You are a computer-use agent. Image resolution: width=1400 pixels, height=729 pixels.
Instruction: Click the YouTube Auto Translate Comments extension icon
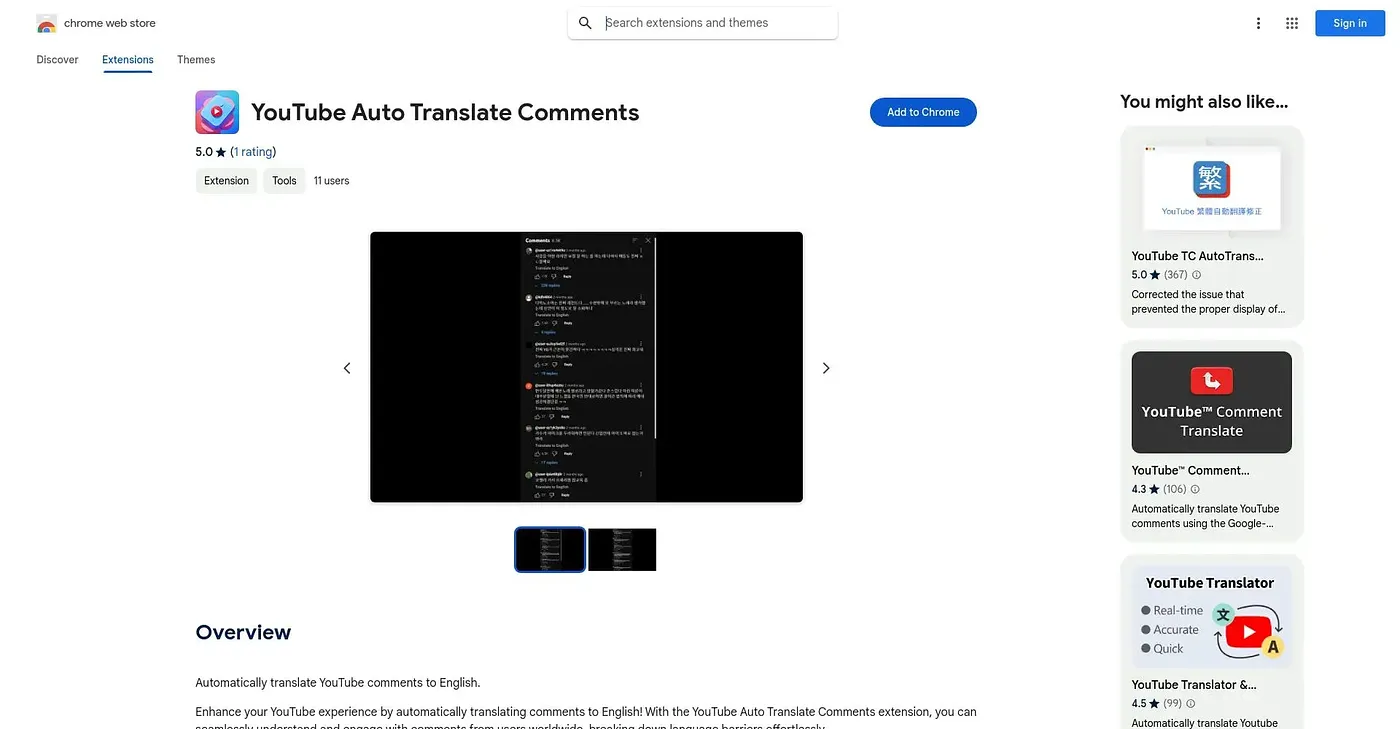coord(217,112)
